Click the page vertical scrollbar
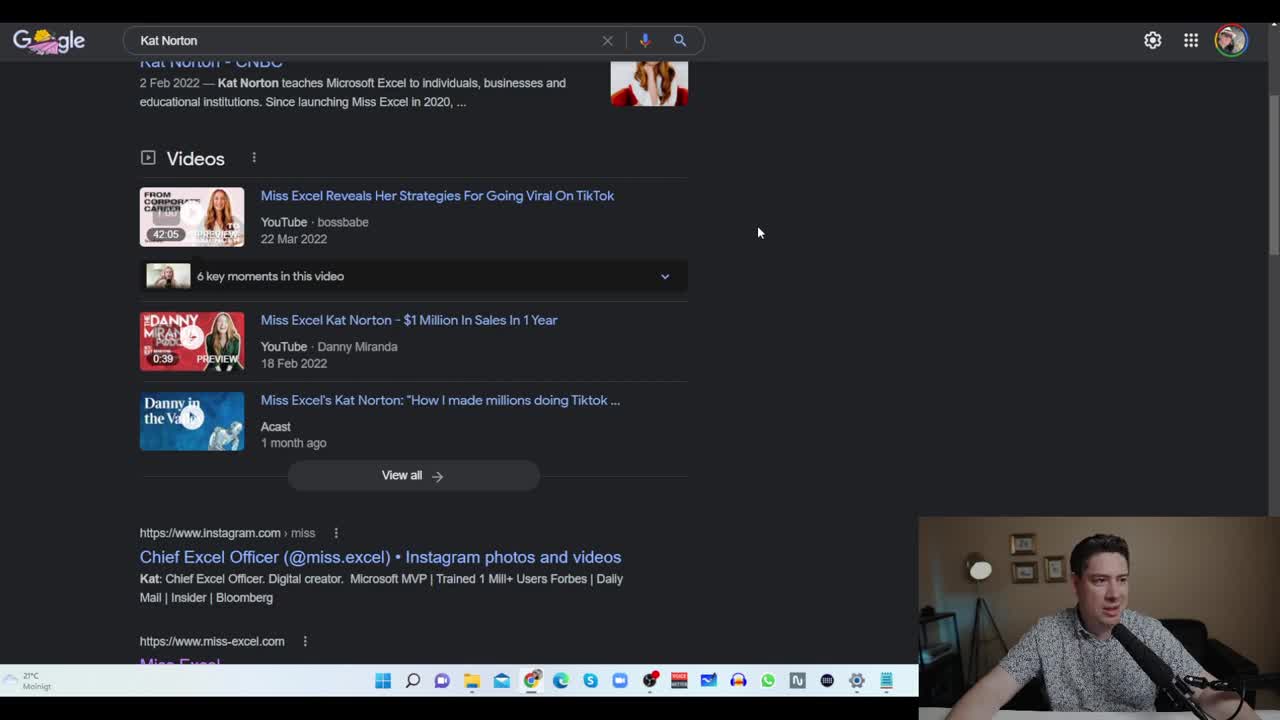This screenshot has height=720, width=1280. [1273, 175]
